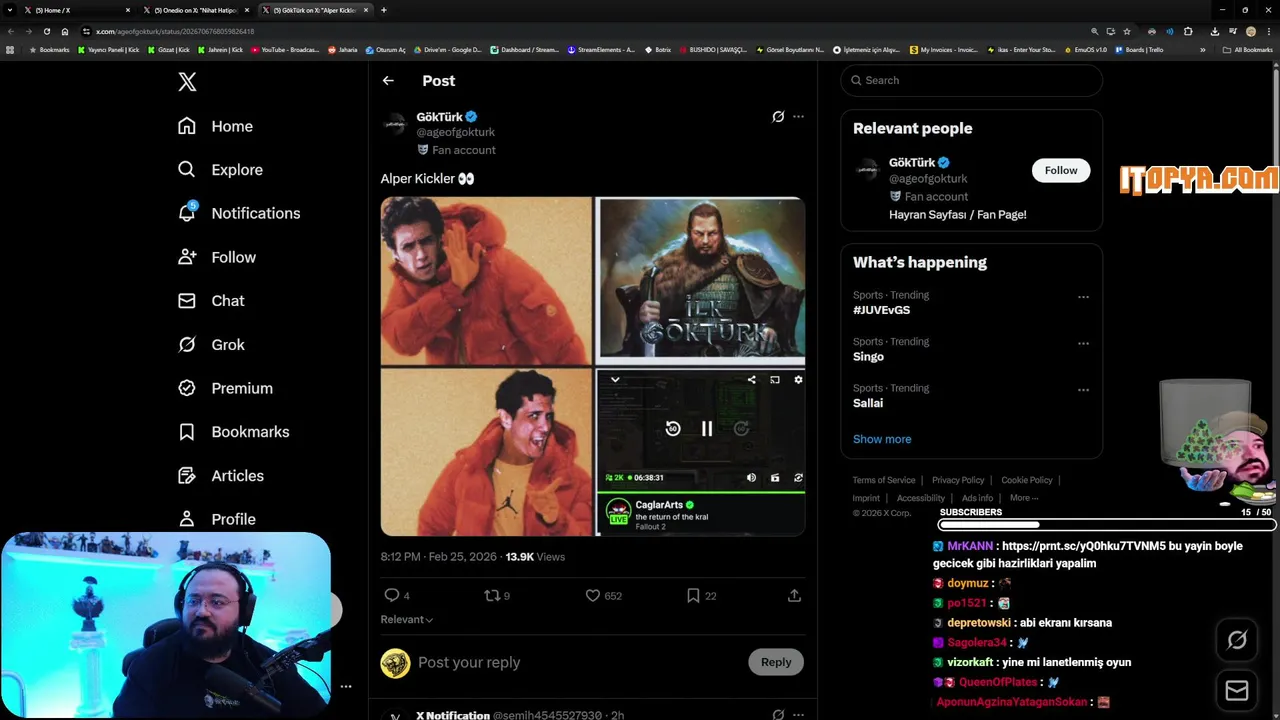Open Chat in the sidebar

[x=210, y=301]
